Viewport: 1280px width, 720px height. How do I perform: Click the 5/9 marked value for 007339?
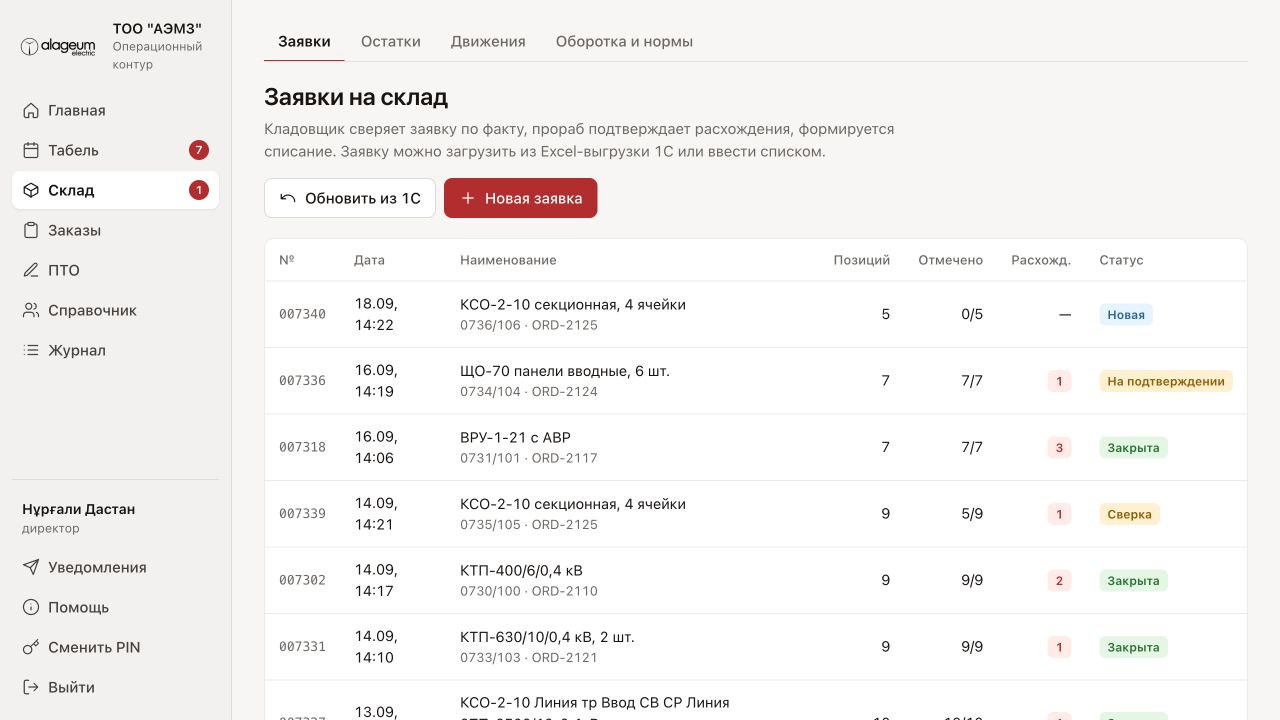click(x=972, y=514)
